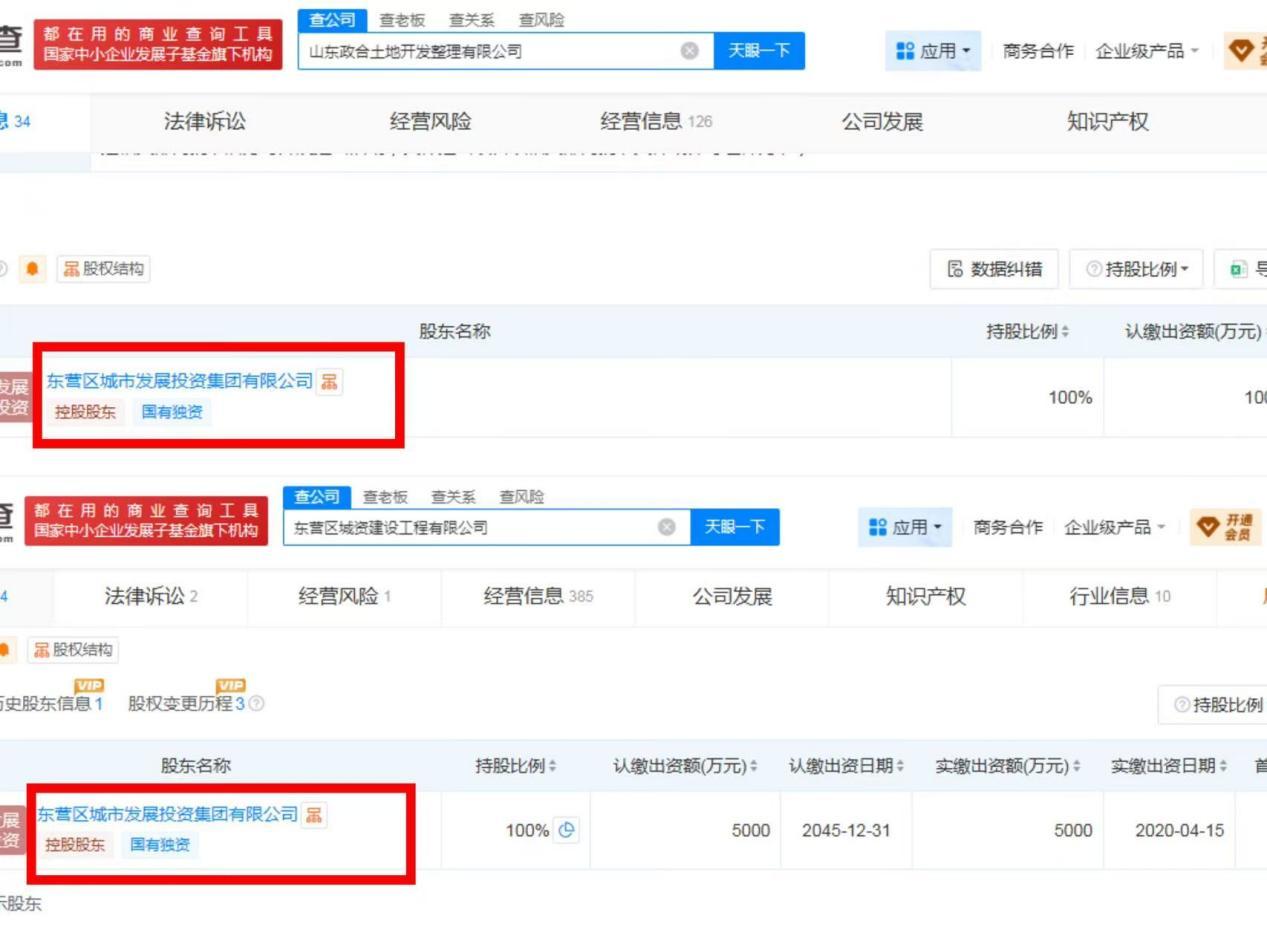1267x950 pixels.
Task: Click the bell alert icon beside 股权结构 on 东营区城资 page
Action: point(5,650)
